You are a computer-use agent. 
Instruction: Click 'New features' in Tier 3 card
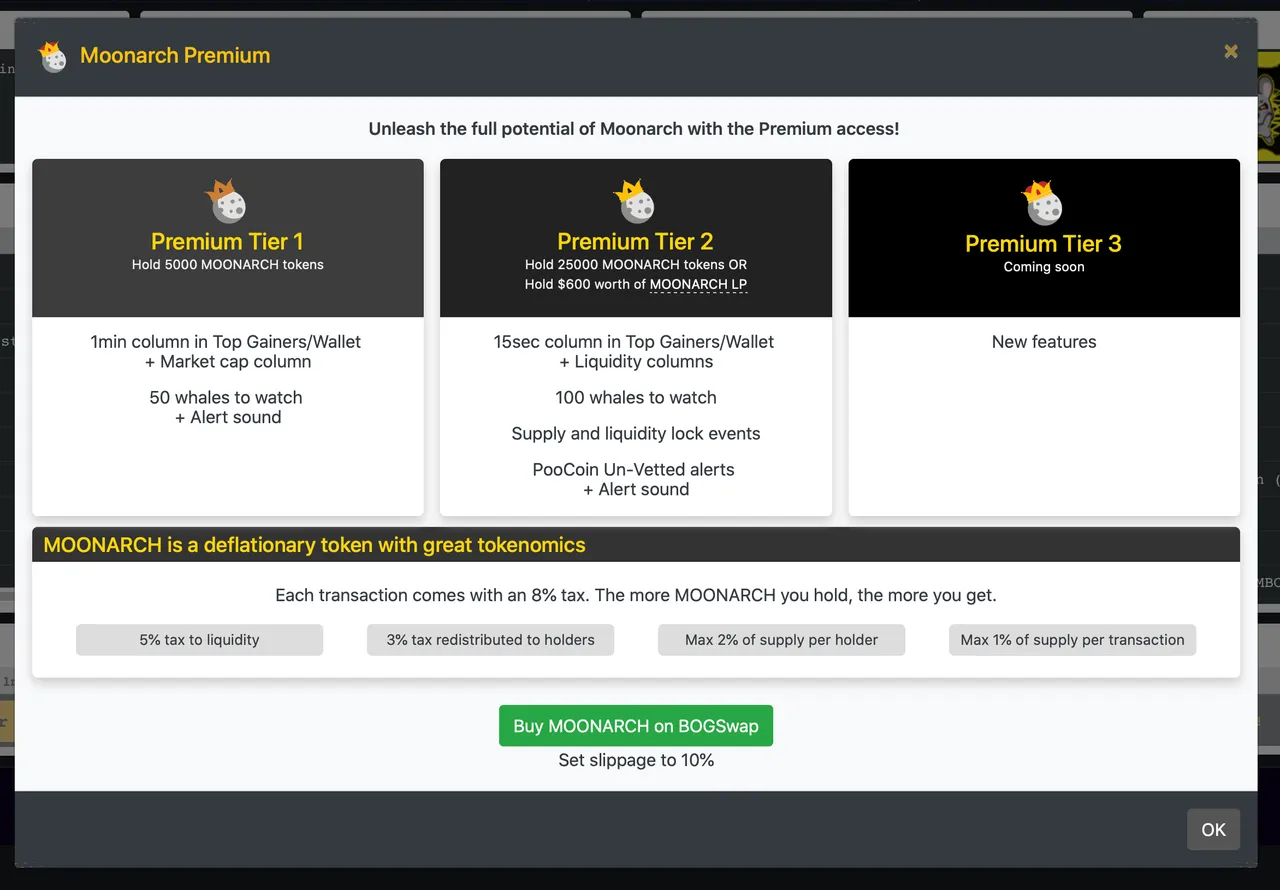pyautogui.click(x=1044, y=342)
